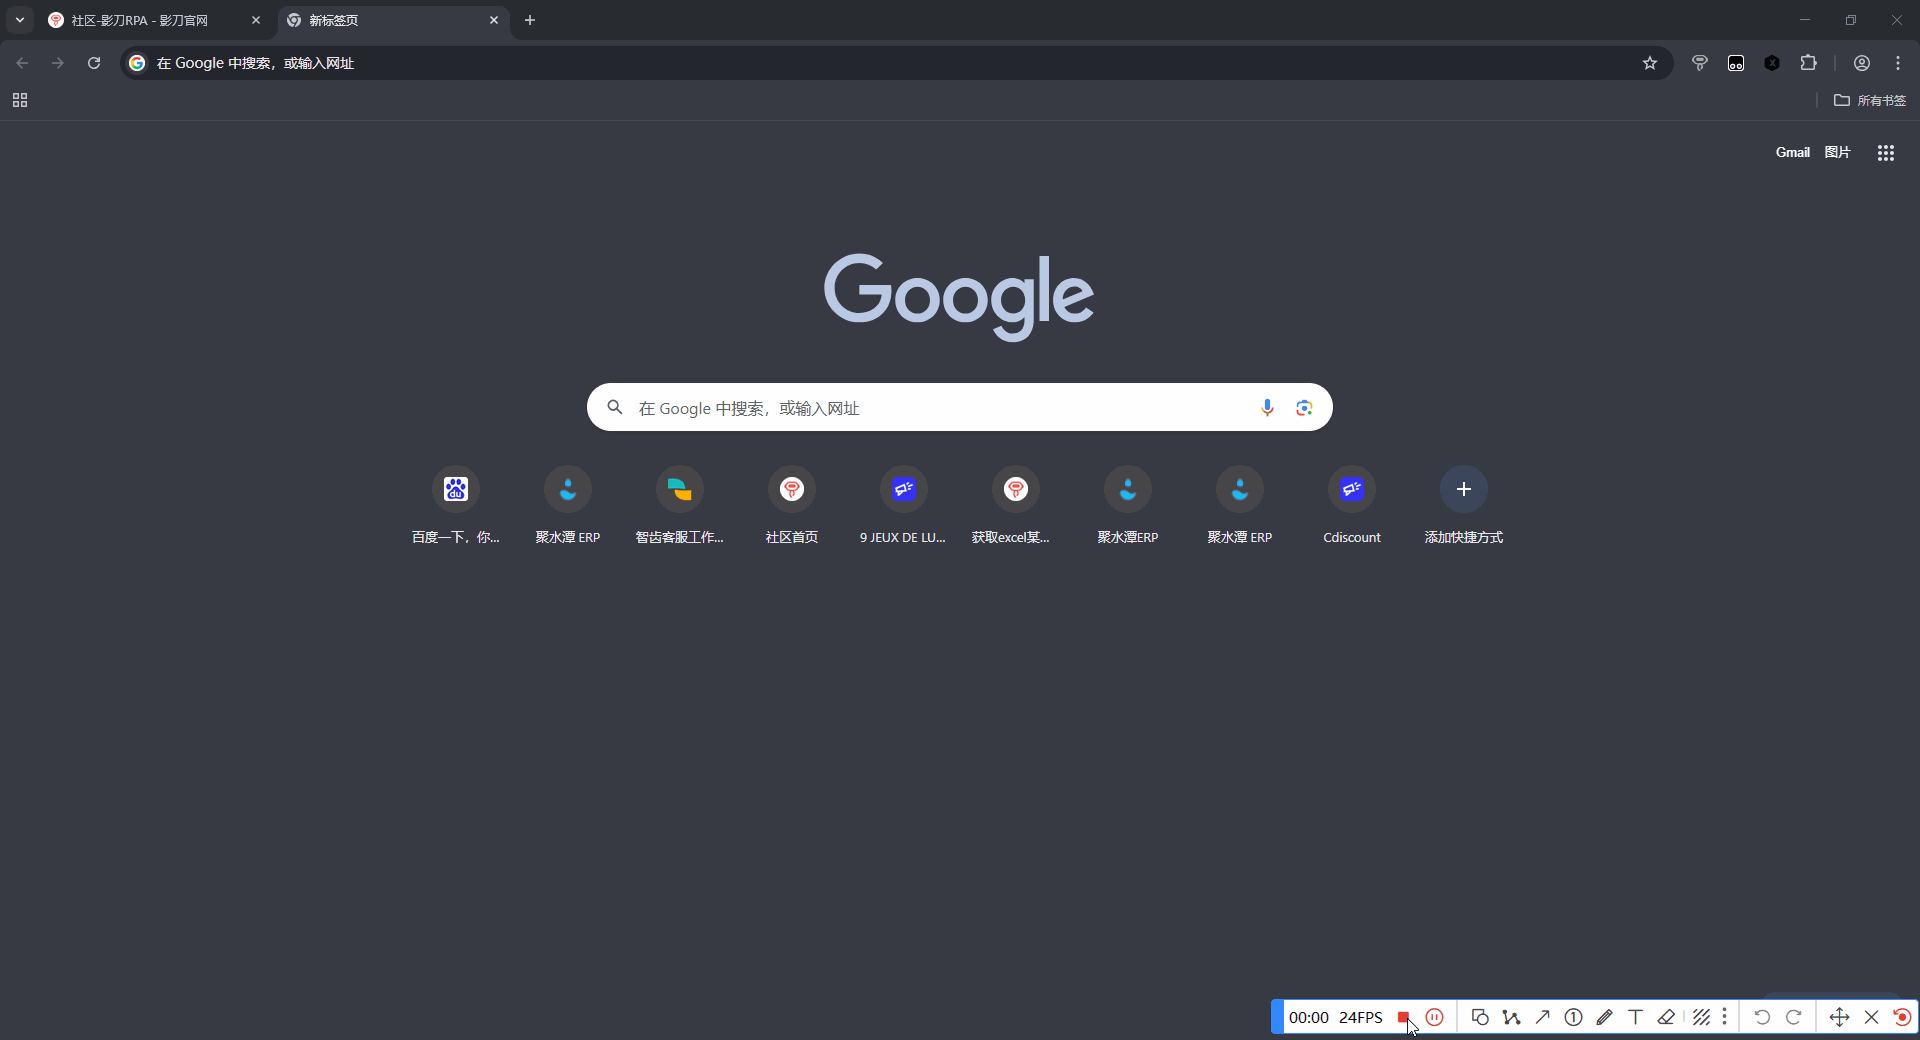
Task: Click the Google icon in the address bar
Action: [137, 63]
